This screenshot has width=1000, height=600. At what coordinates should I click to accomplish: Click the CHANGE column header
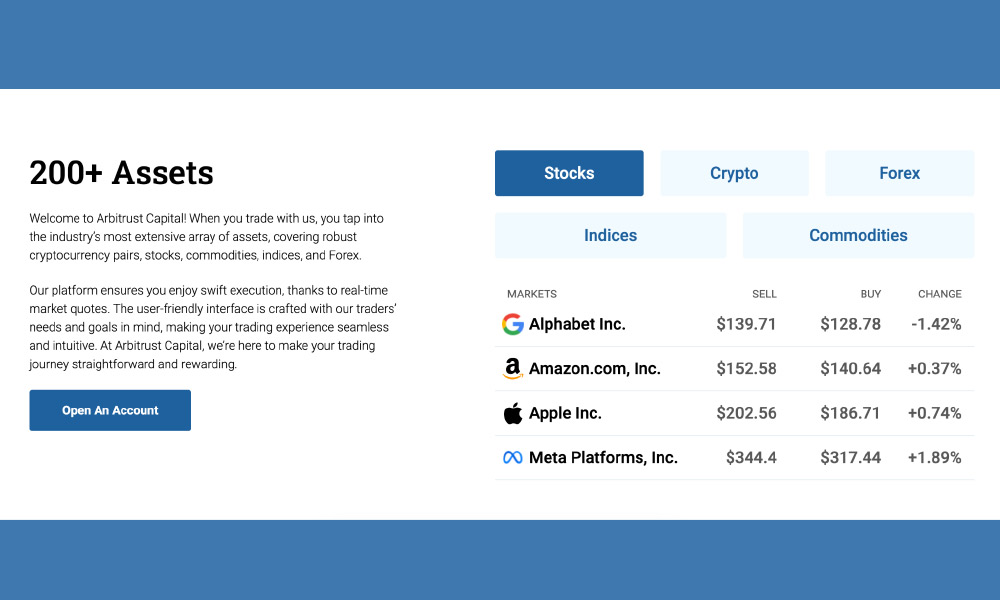click(939, 293)
